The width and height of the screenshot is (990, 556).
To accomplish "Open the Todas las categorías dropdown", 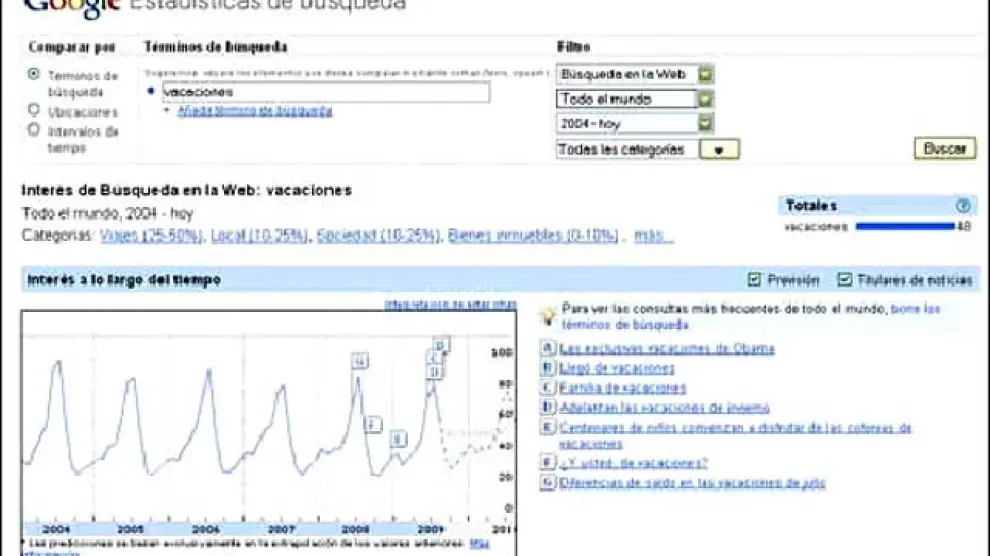I will (x=719, y=149).
